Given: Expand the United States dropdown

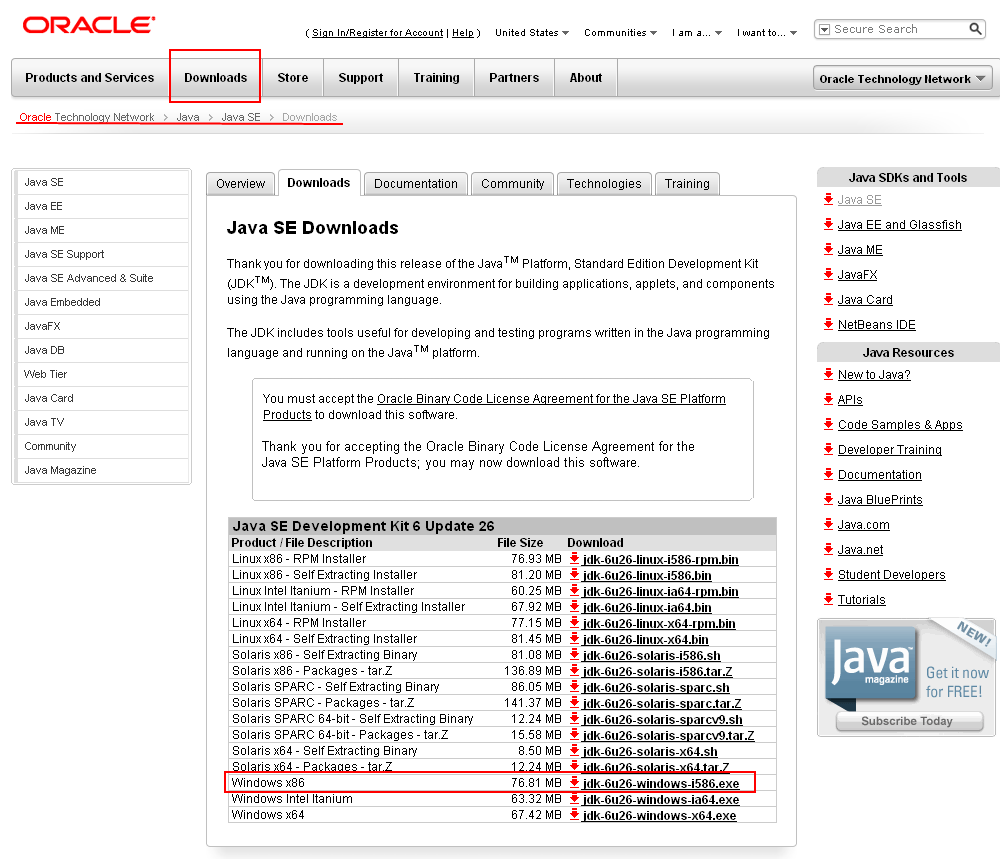Looking at the screenshot, I should (x=532, y=33).
